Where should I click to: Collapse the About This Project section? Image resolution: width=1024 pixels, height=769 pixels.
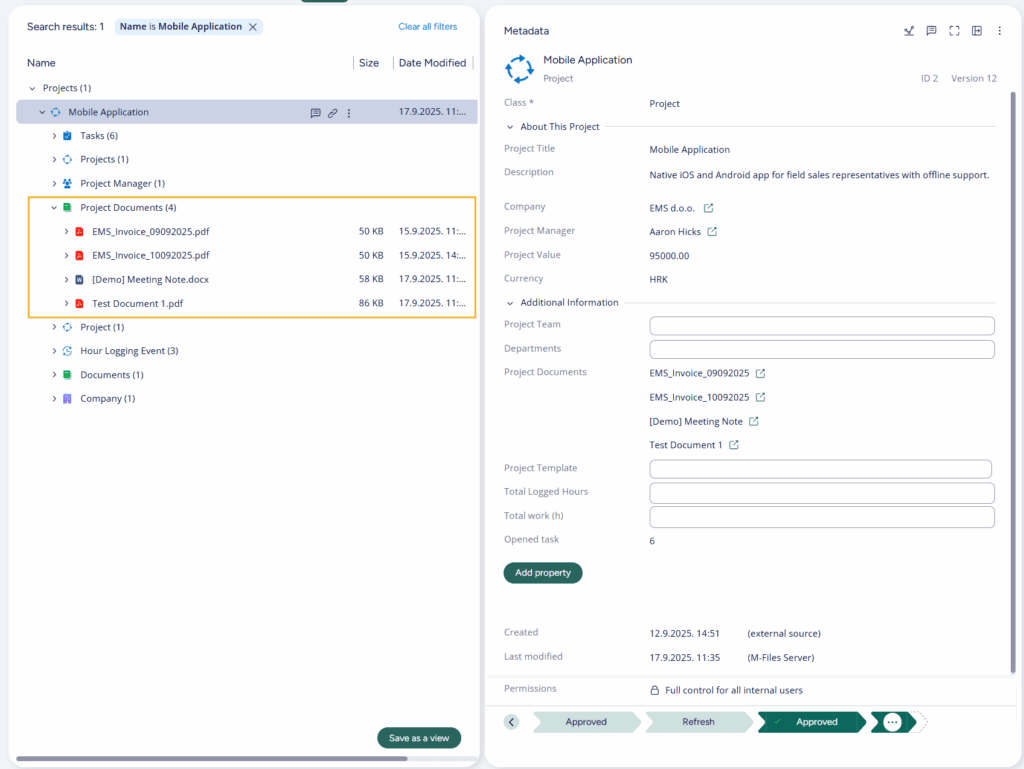(x=511, y=127)
